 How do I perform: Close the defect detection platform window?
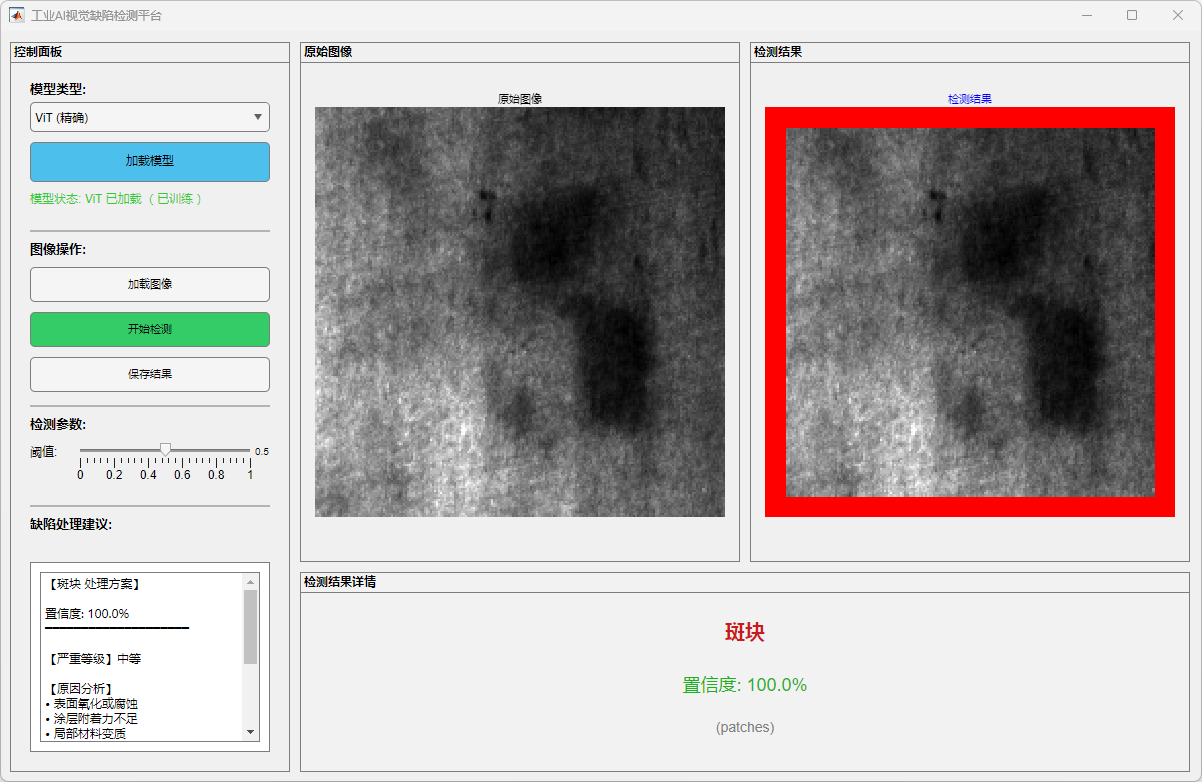[x=1177, y=15]
